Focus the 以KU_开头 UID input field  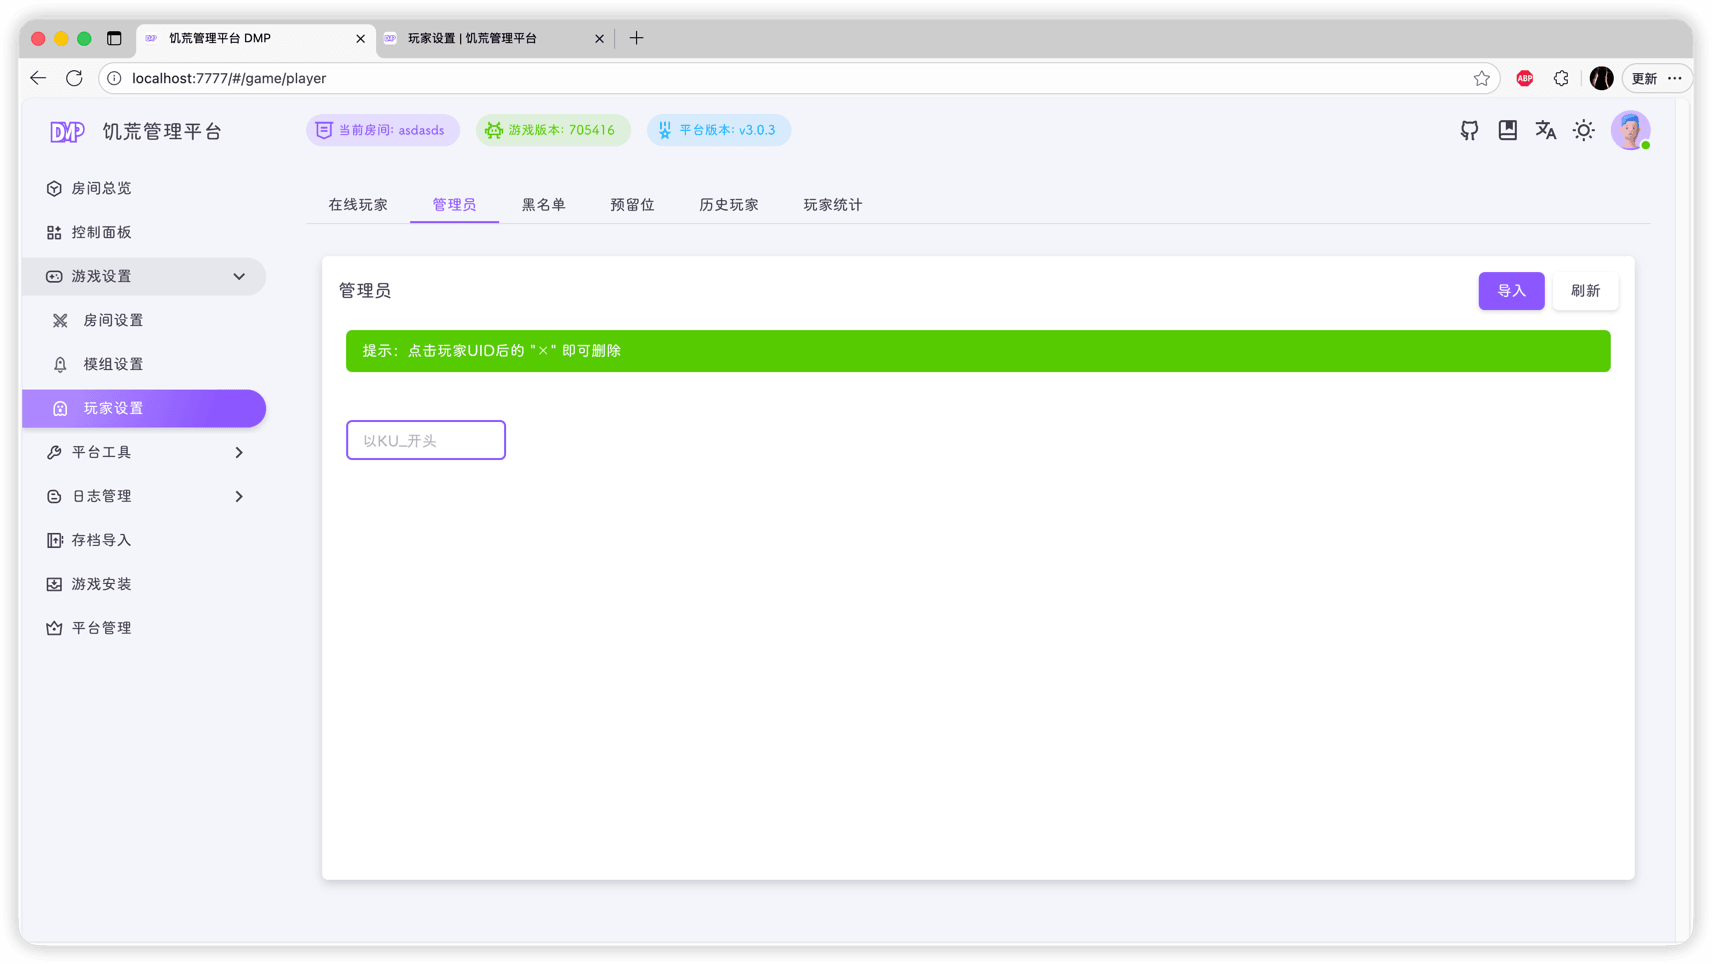(426, 440)
